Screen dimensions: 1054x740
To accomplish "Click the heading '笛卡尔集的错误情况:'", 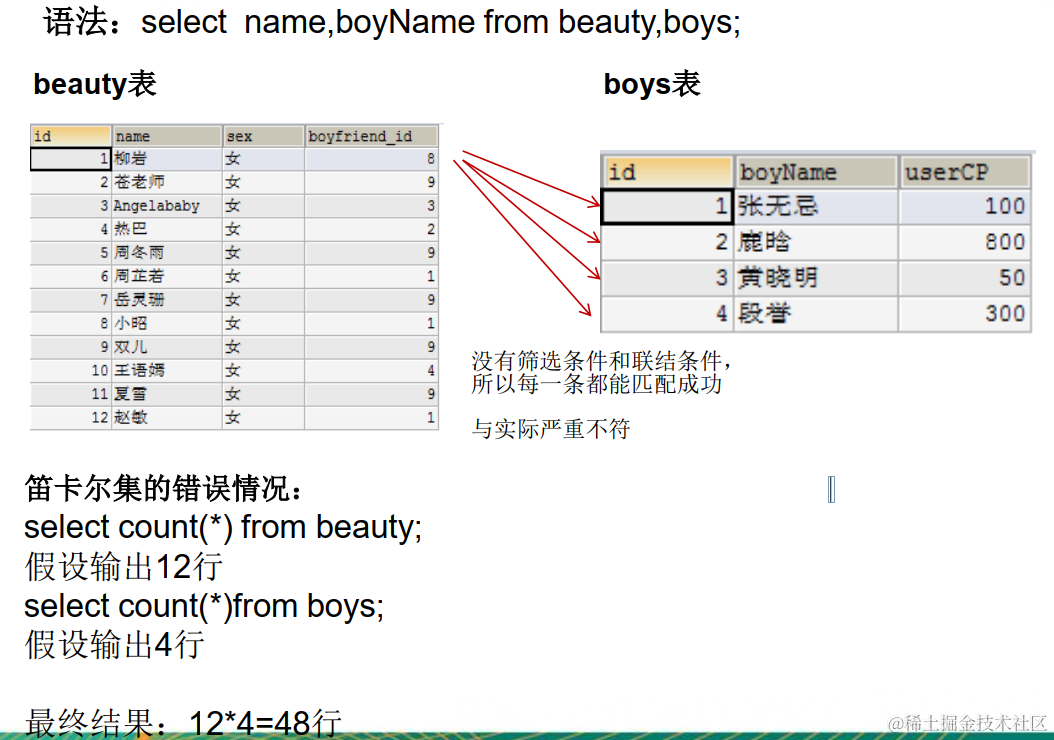I will [163, 489].
